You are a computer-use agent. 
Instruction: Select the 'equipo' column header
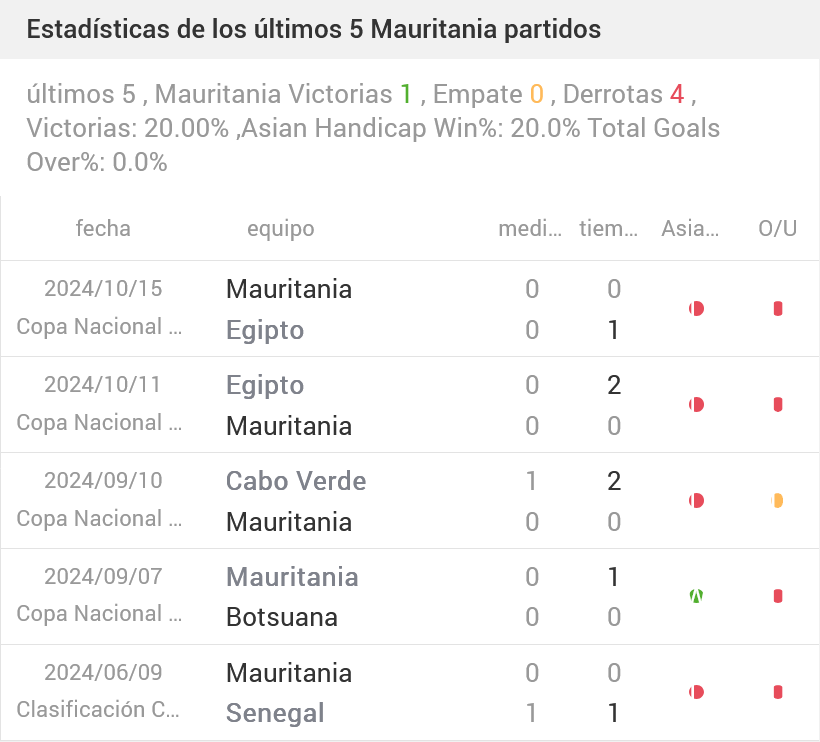click(281, 229)
